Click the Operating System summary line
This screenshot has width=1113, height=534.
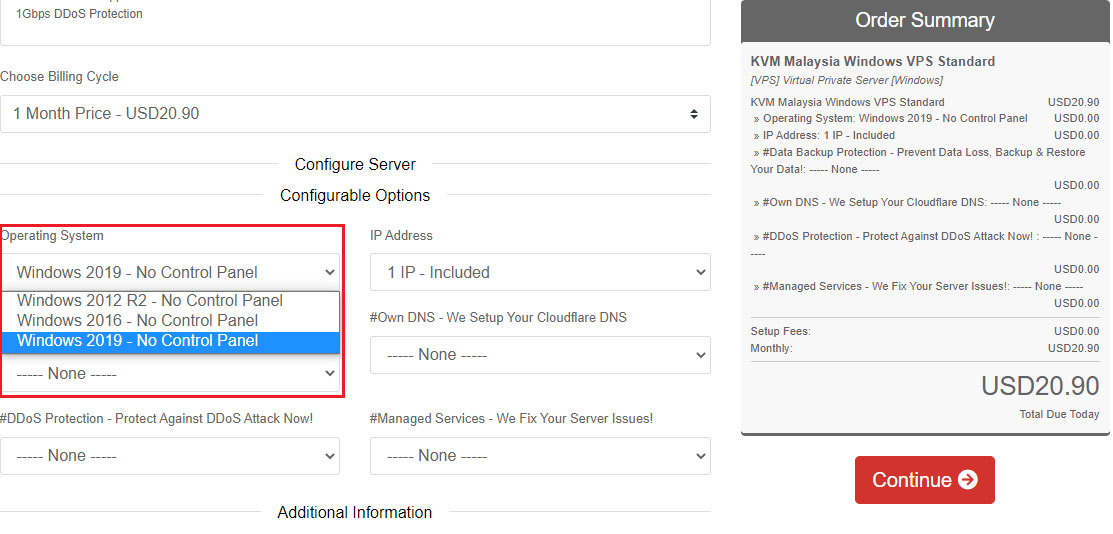click(x=925, y=119)
